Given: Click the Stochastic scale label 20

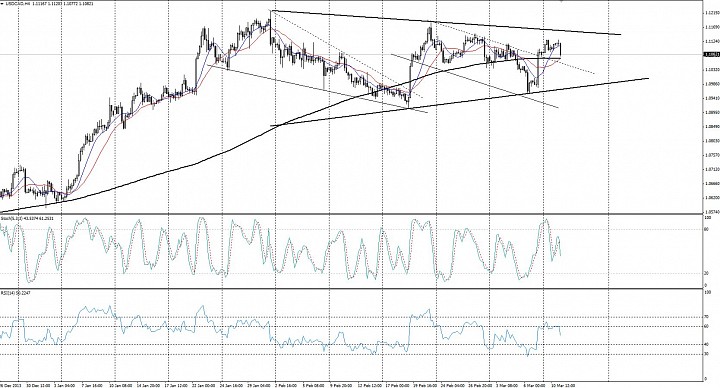Looking at the screenshot, I should 706,274.
